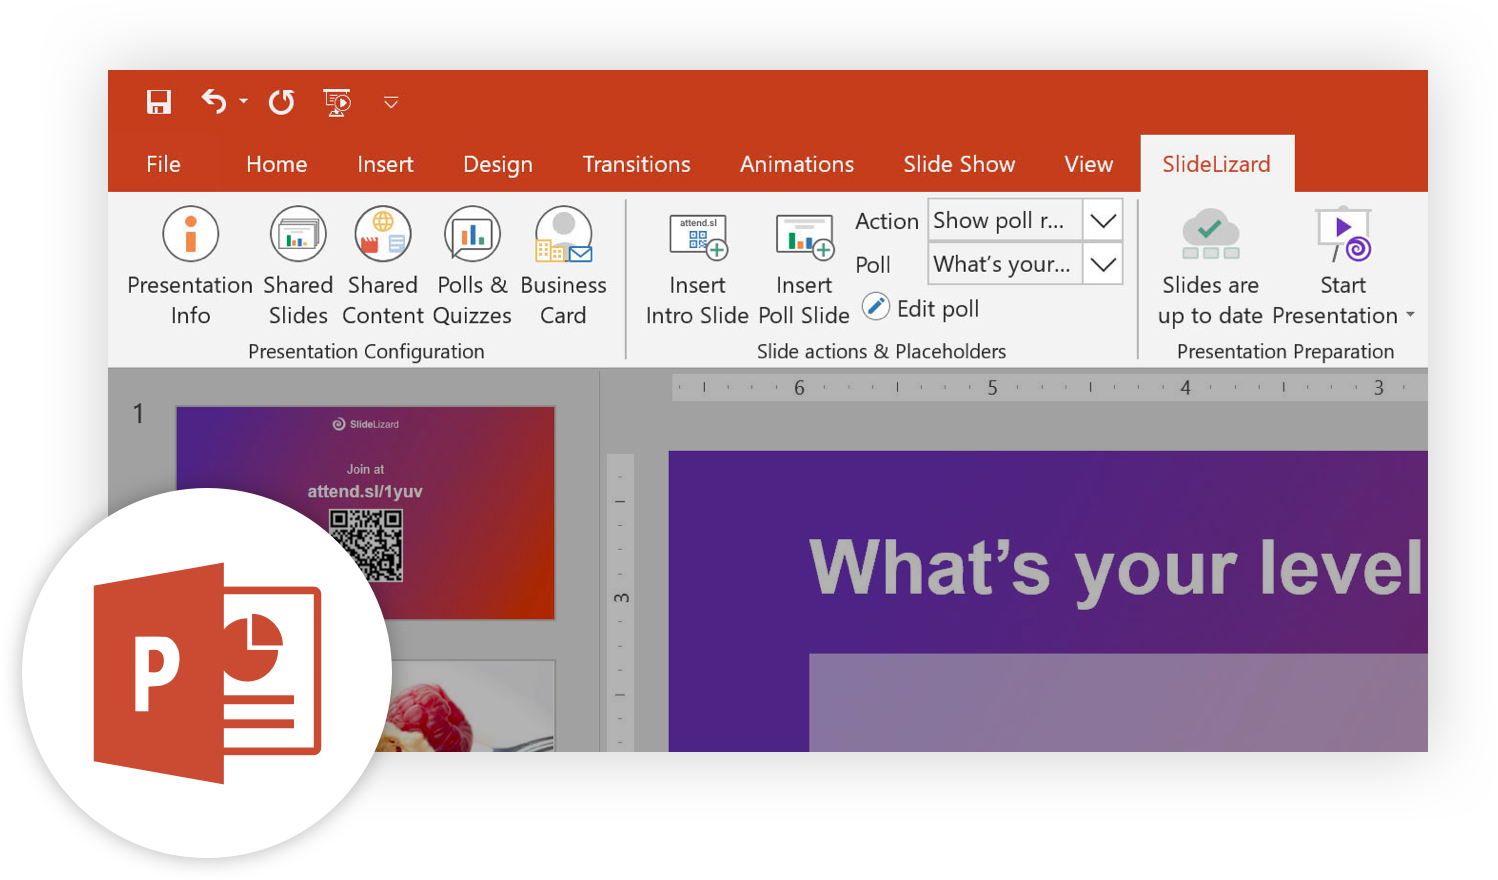Screen dimensions: 1498x880
Task: Click the attend.sl/1yuv link on slide thumbnail
Action: click(x=365, y=491)
